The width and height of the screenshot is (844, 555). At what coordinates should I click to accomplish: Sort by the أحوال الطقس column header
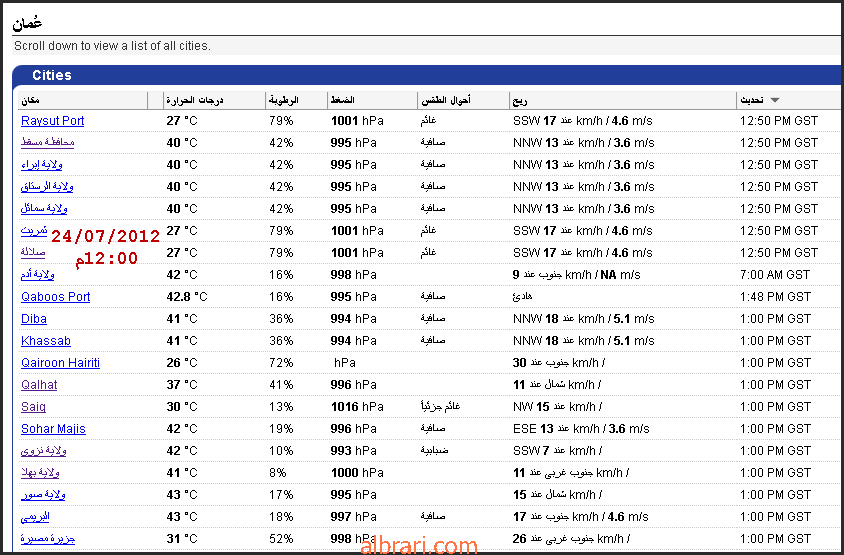pos(446,100)
